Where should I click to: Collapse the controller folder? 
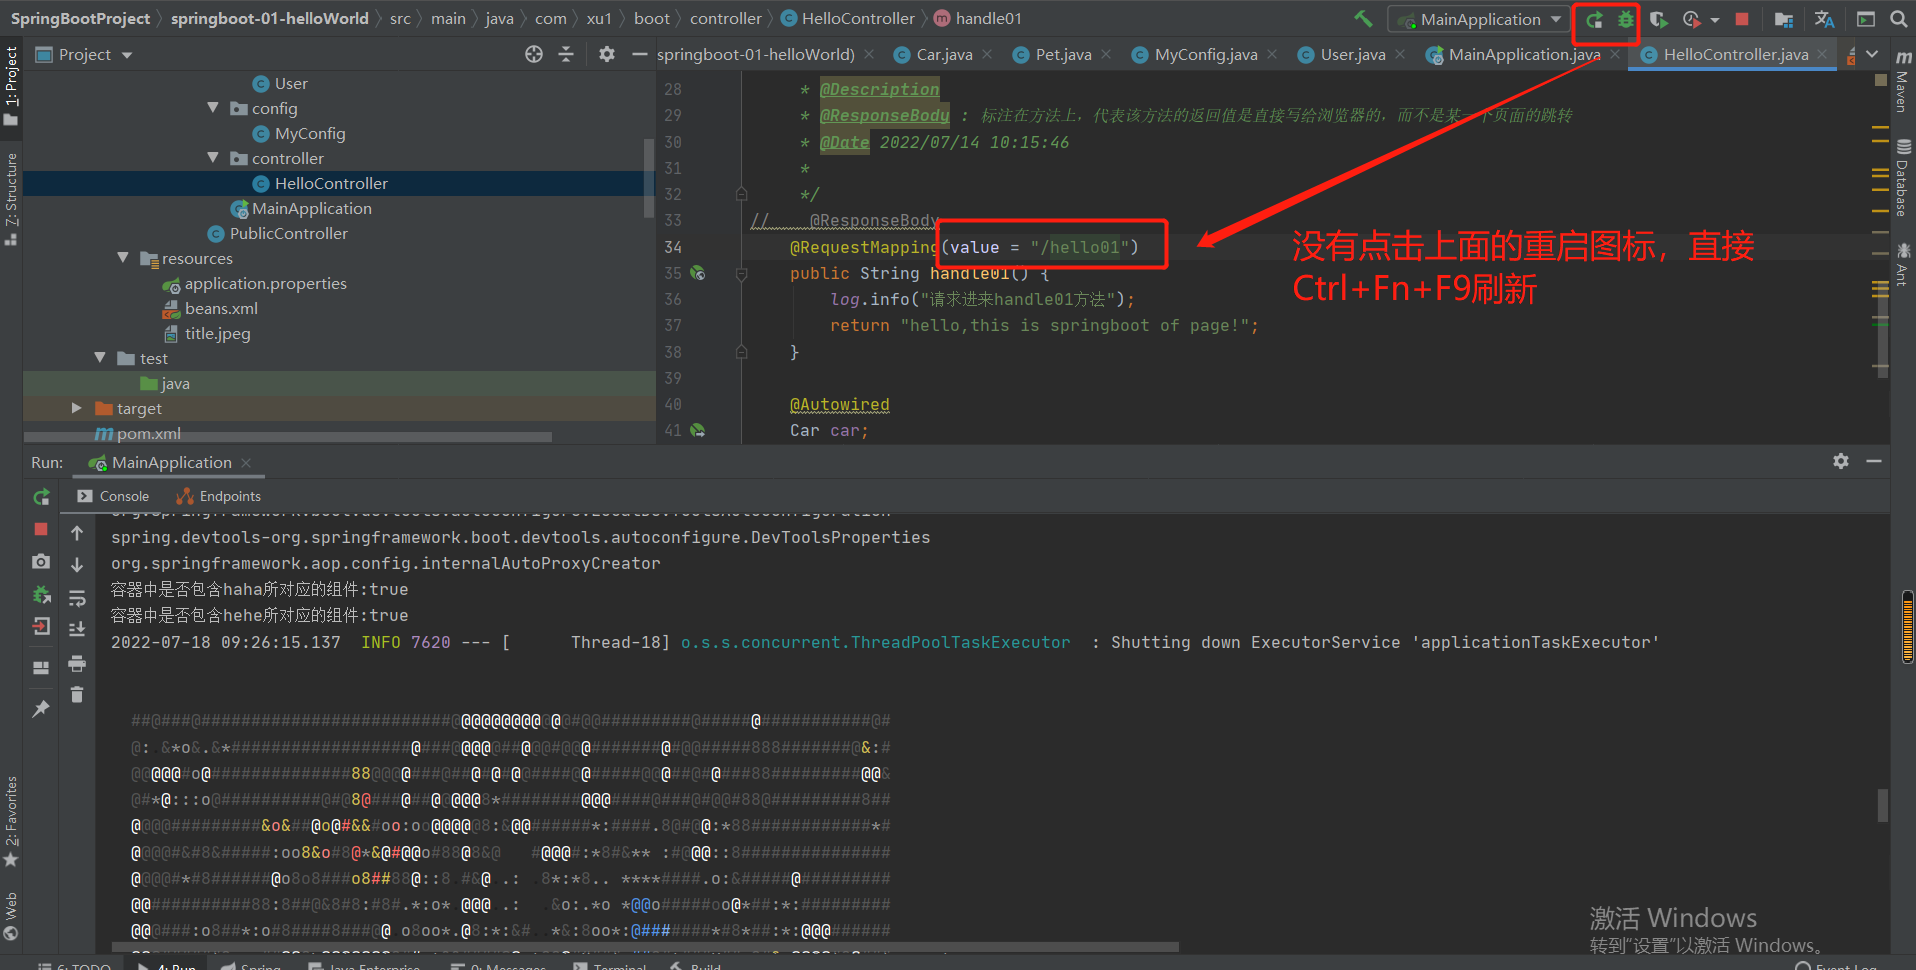(213, 158)
